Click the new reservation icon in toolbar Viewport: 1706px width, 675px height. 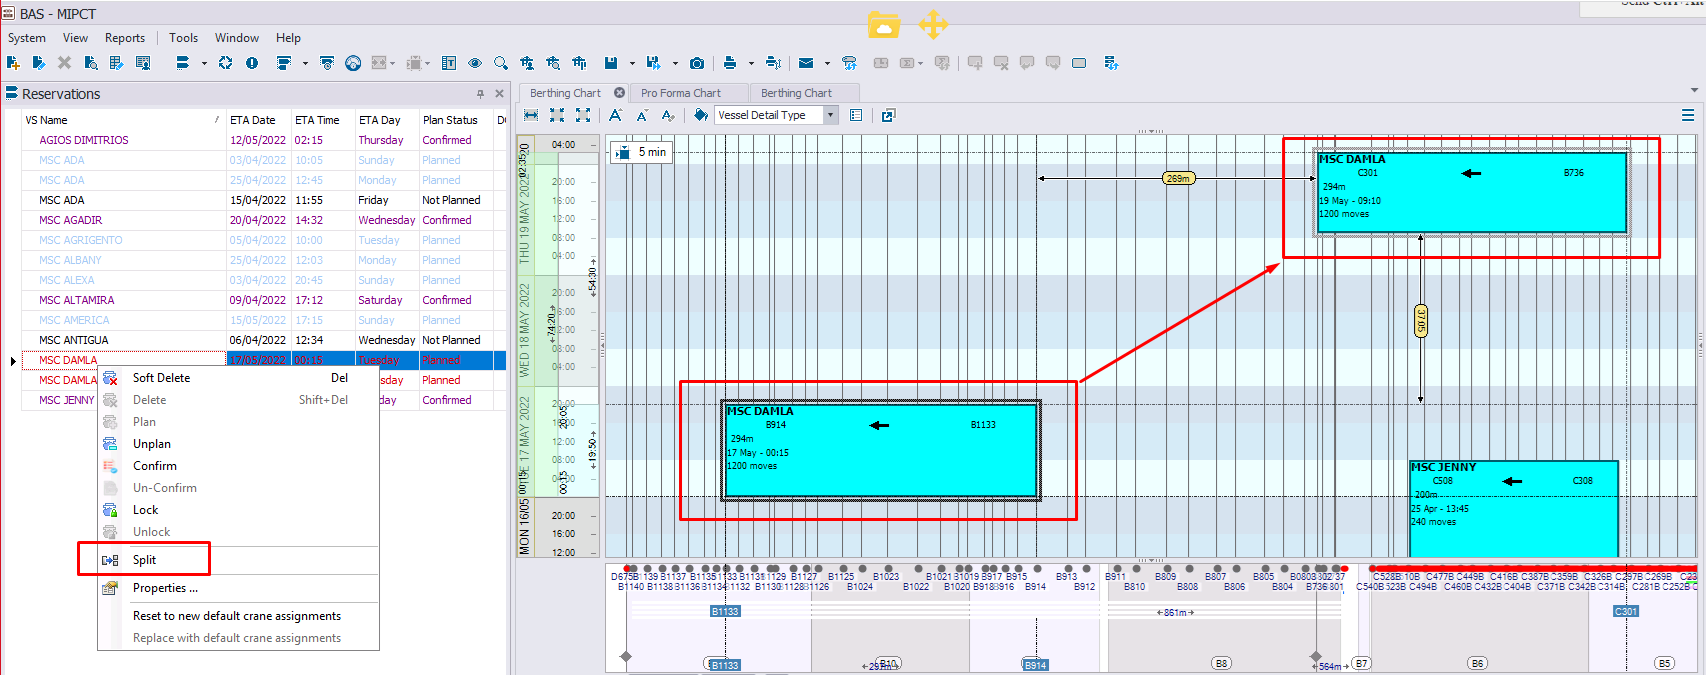coord(13,63)
